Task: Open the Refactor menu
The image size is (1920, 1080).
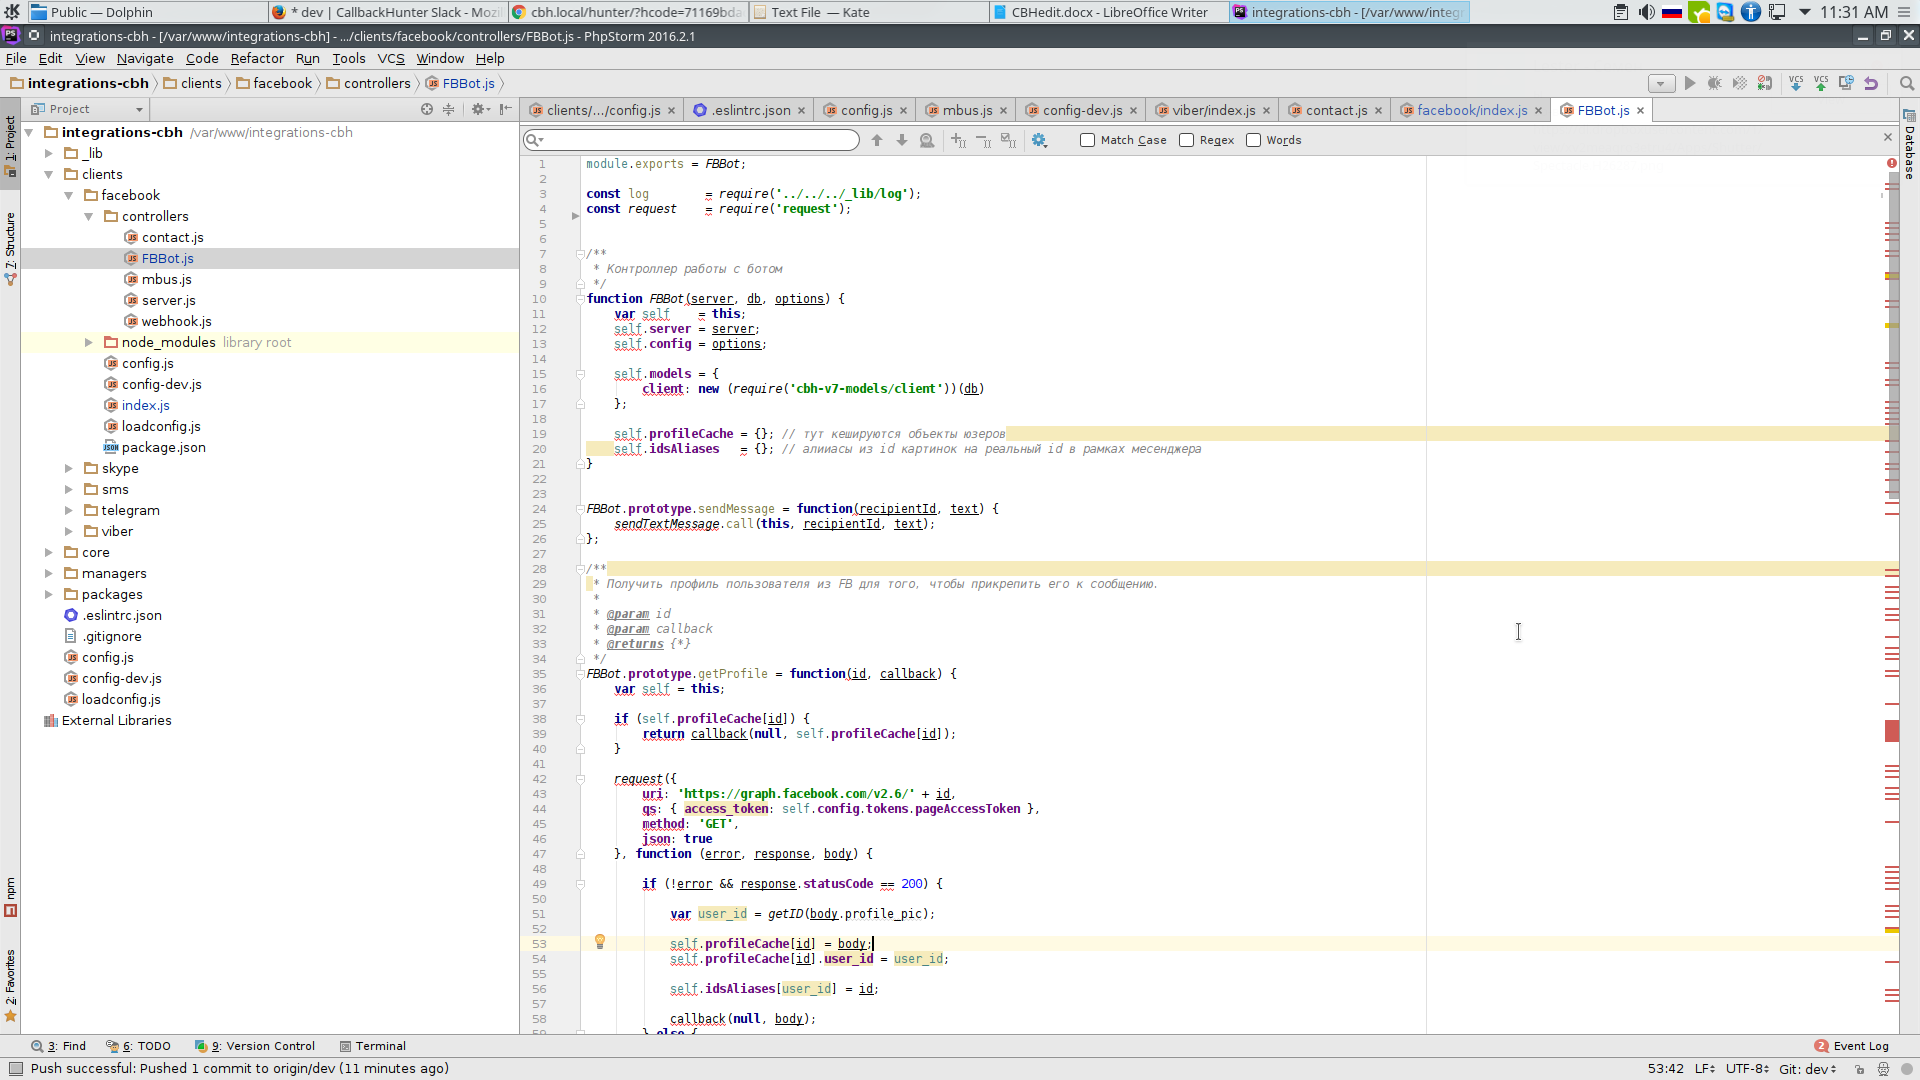Action: click(x=257, y=58)
